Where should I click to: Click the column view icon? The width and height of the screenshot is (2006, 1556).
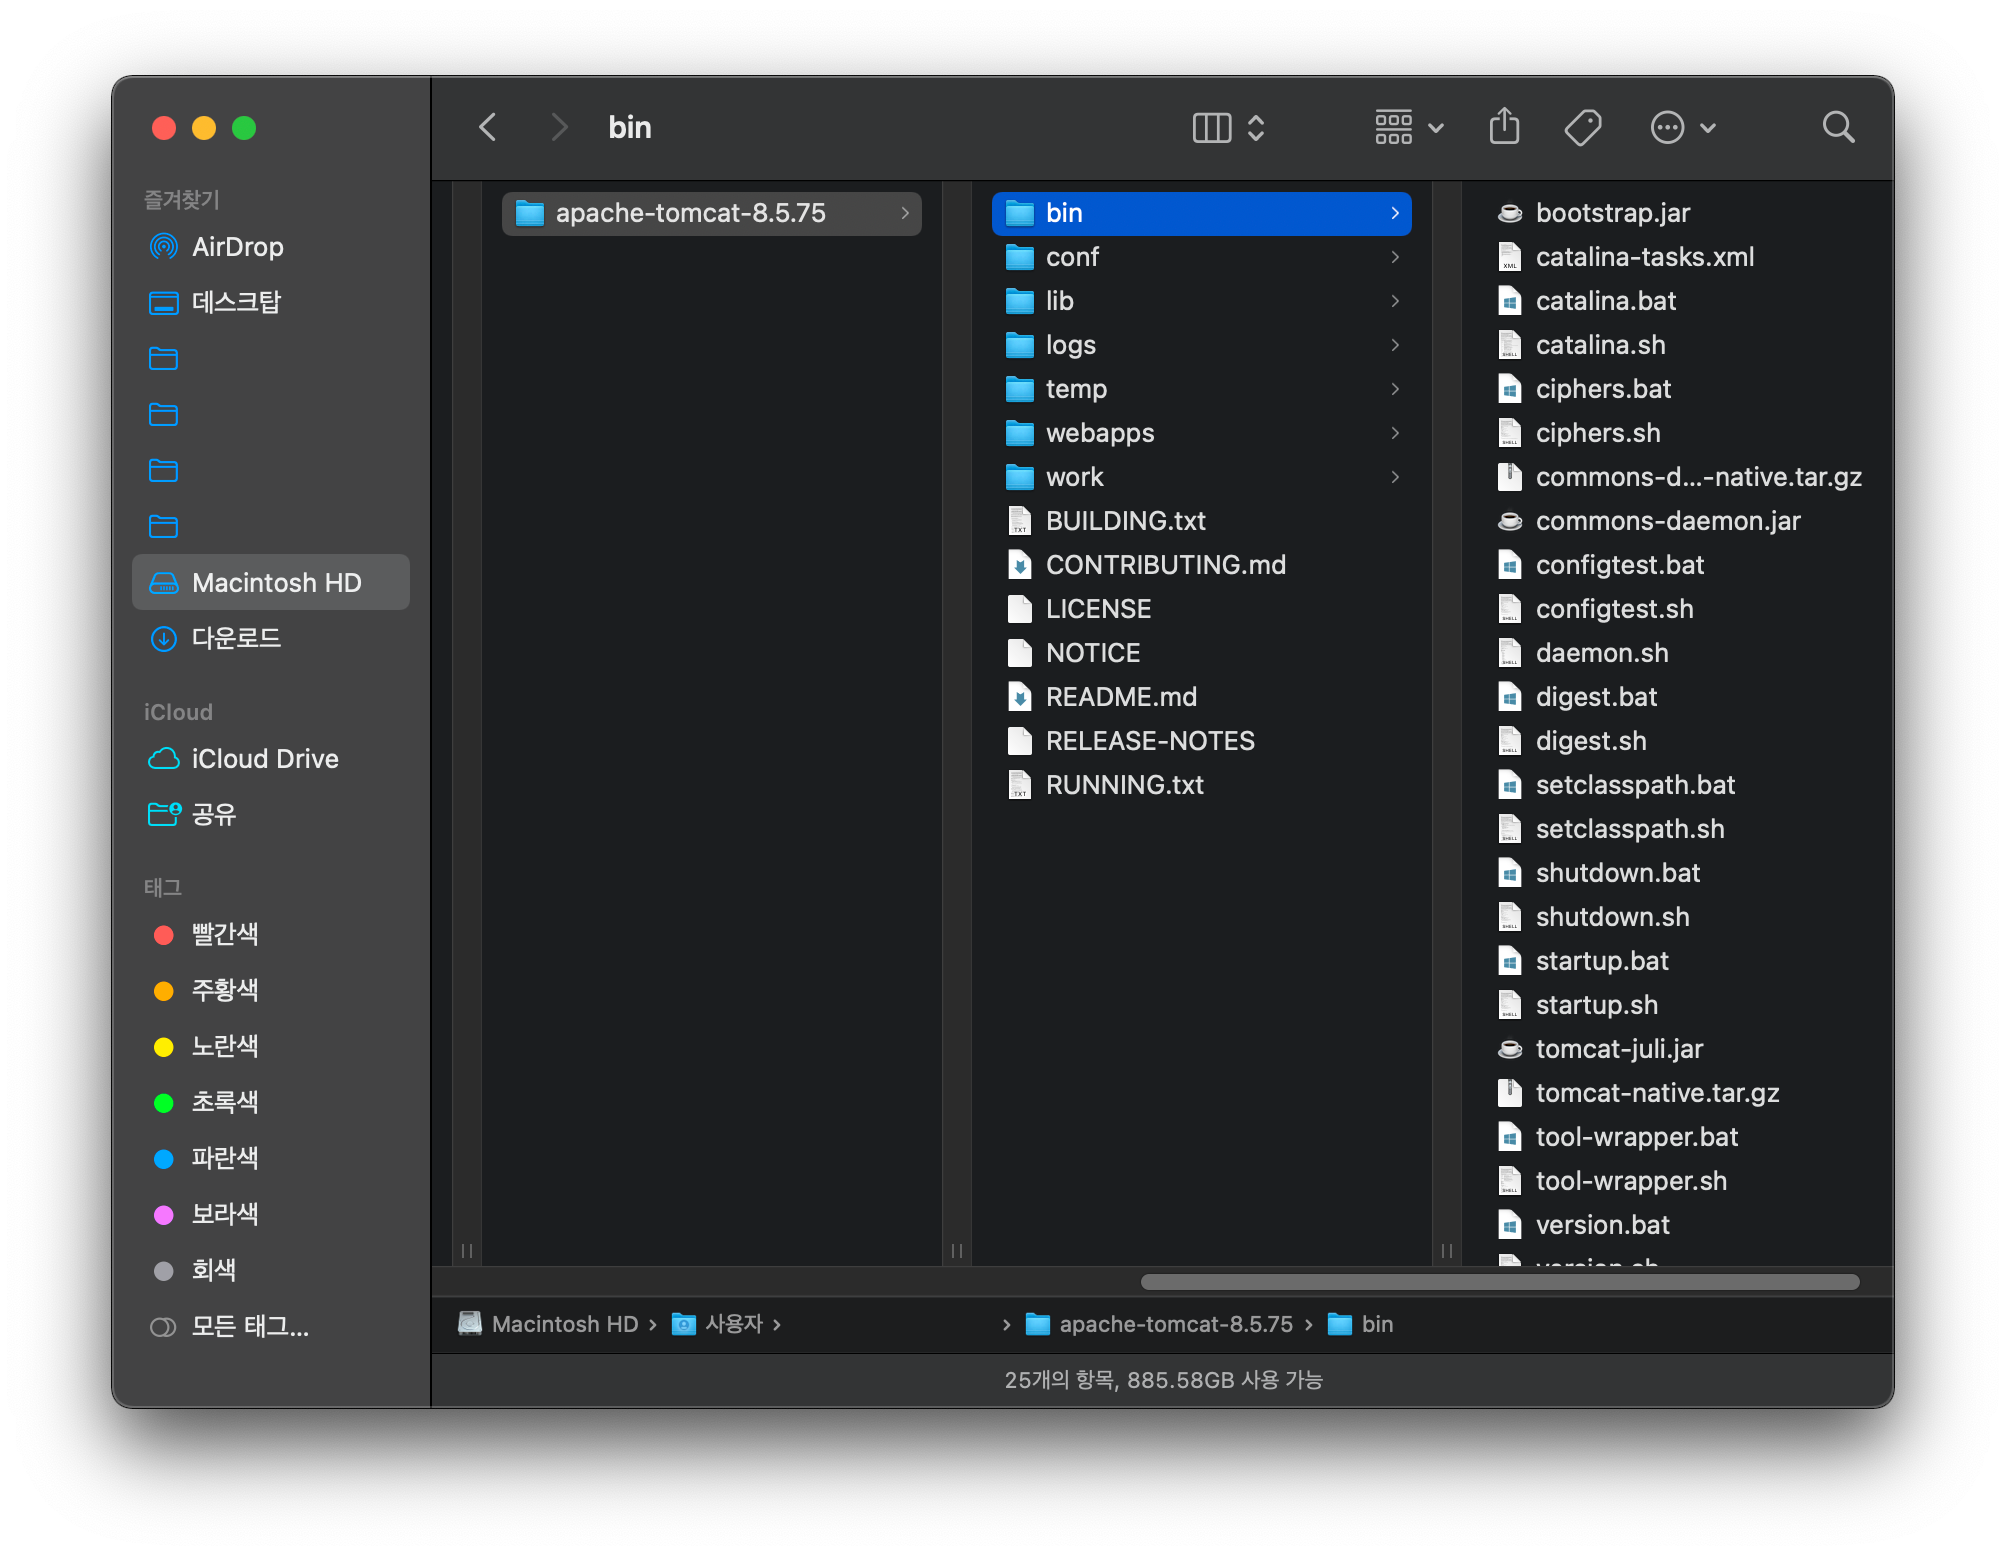click(1212, 127)
